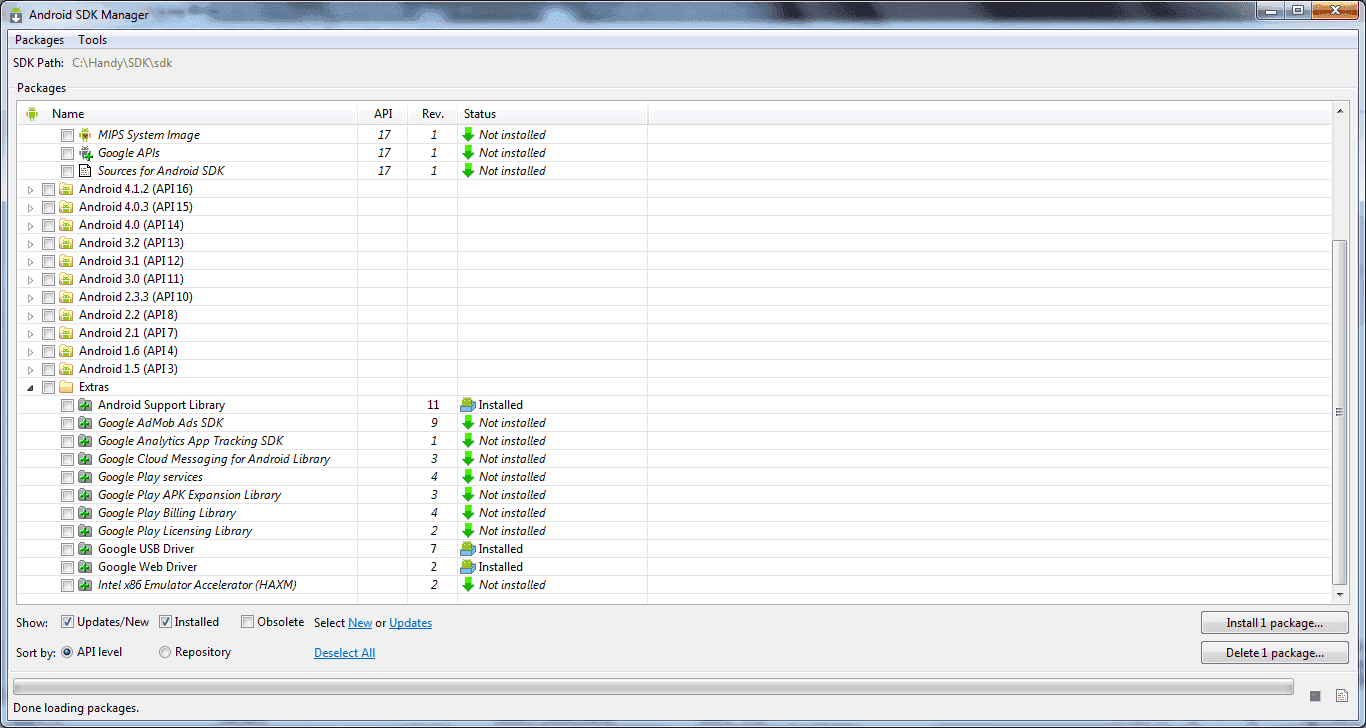Click the Delete 1 package button

click(x=1275, y=653)
